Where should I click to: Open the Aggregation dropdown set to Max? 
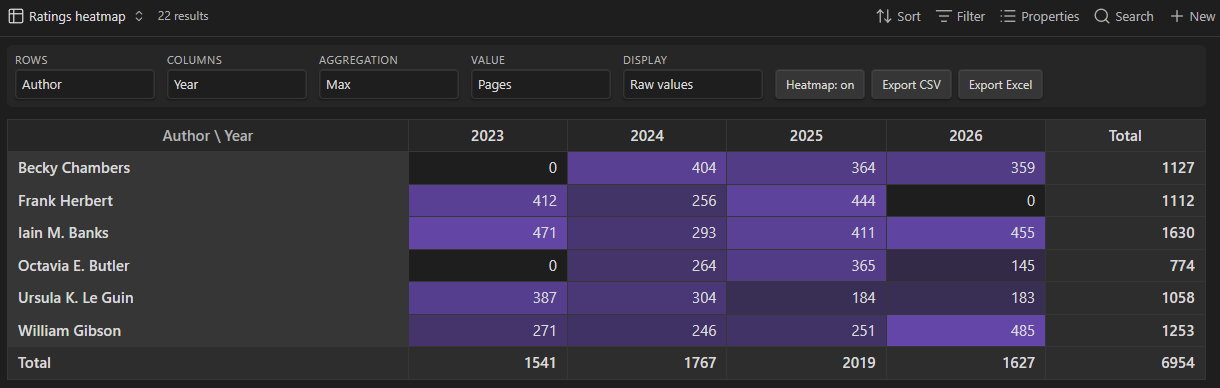click(389, 85)
